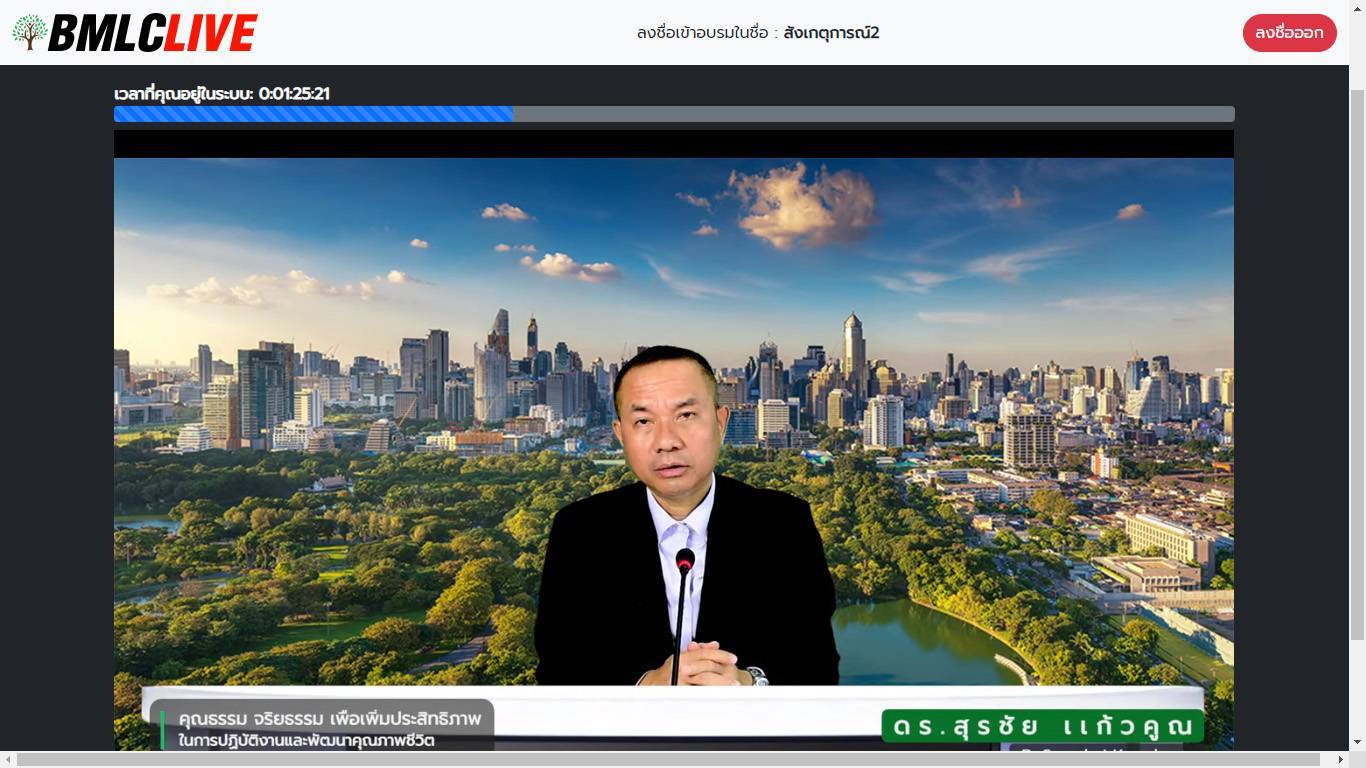1366x768 pixels.
Task: Click the horizontal scrollbar left arrow
Action: [x=7, y=760]
